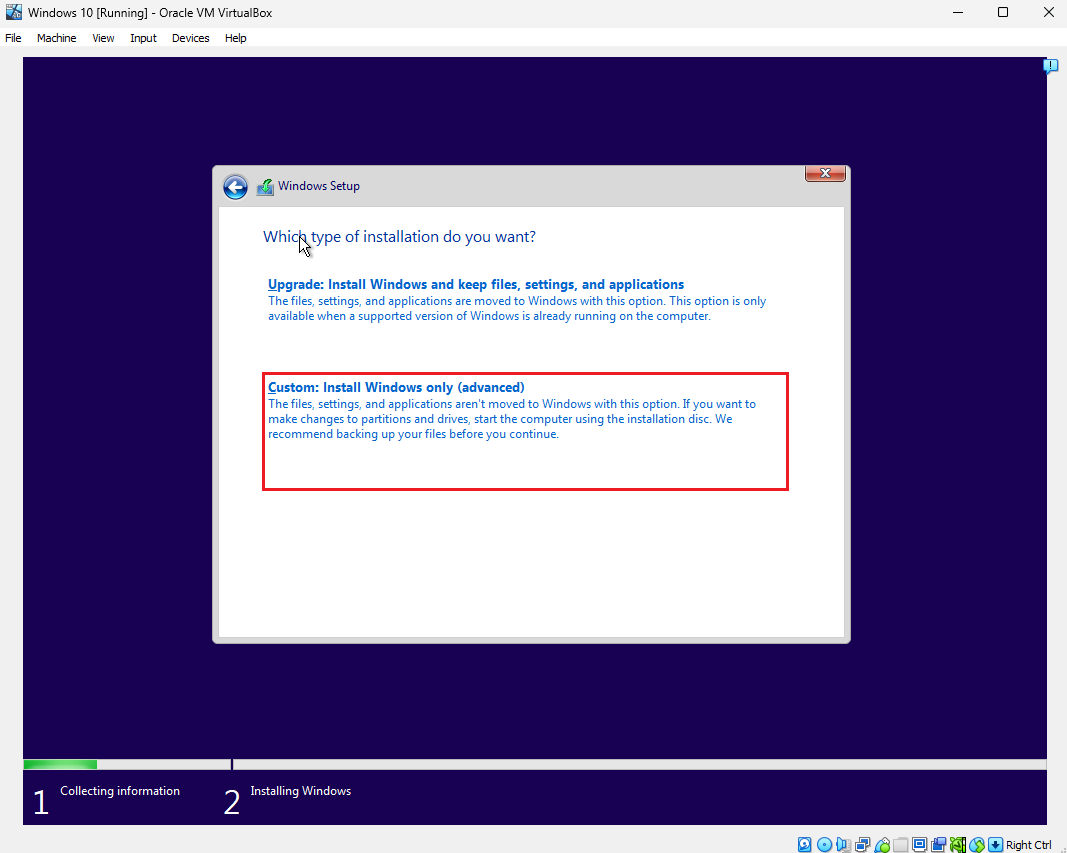Click the back arrow in Windows Setup
This screenshot has height=853, width=1067.
(x=235, y=187)
